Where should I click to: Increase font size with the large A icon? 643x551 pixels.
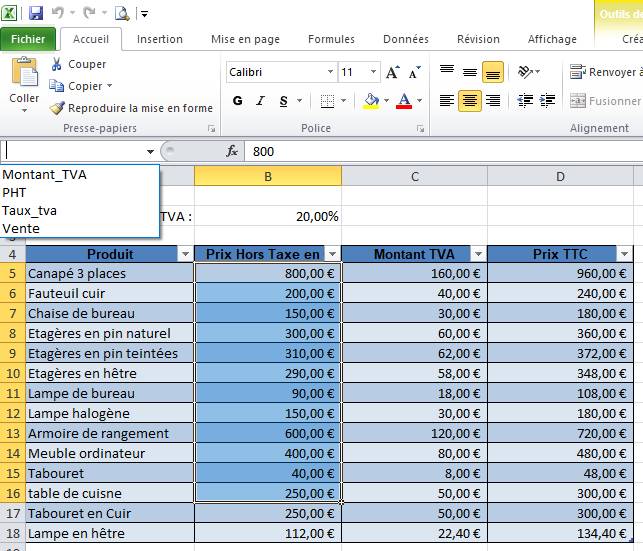(x=392, y=73)
